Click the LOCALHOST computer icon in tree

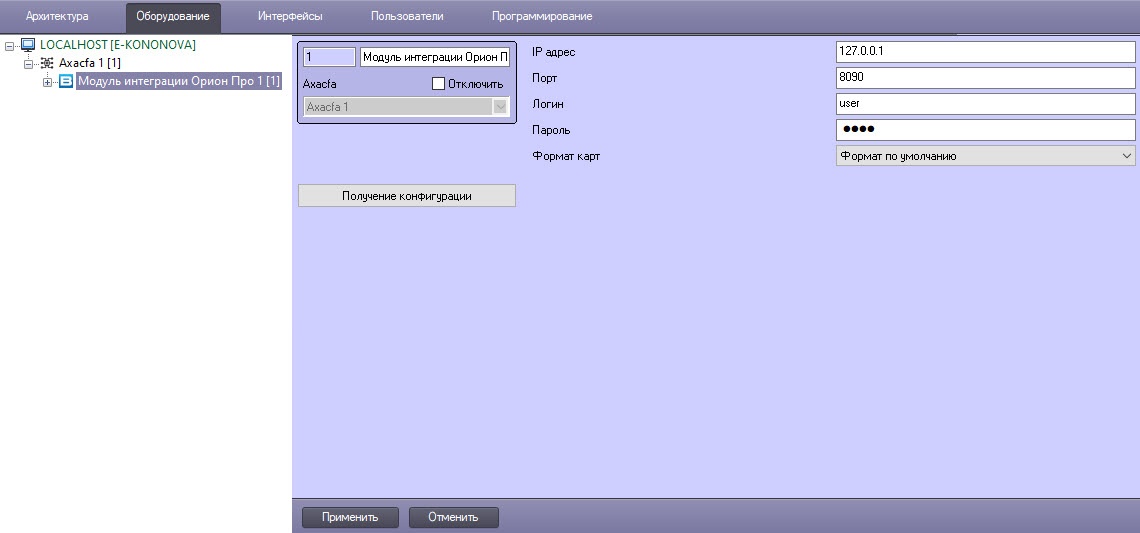point(28,45)
